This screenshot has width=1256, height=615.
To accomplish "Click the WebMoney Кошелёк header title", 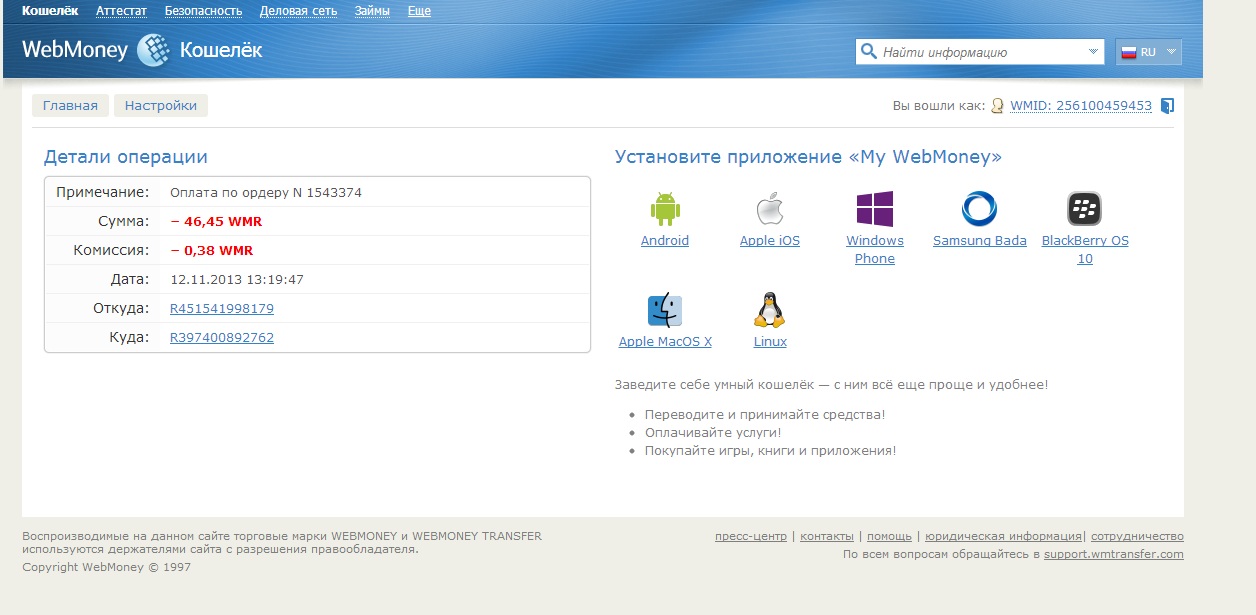I will pyautogui.click(x=142, y=50).
